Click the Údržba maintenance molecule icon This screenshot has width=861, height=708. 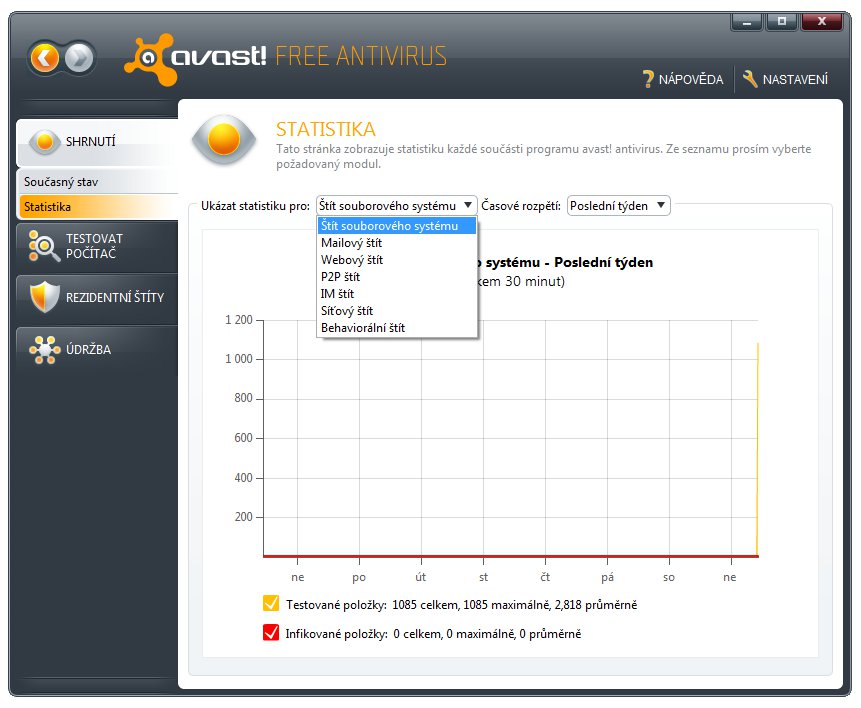click(44, 349)
